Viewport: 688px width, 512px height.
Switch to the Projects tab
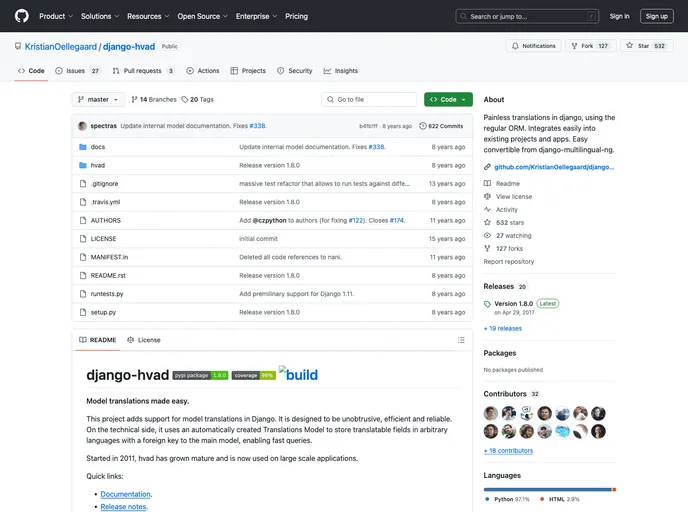(x=248, y=71)
